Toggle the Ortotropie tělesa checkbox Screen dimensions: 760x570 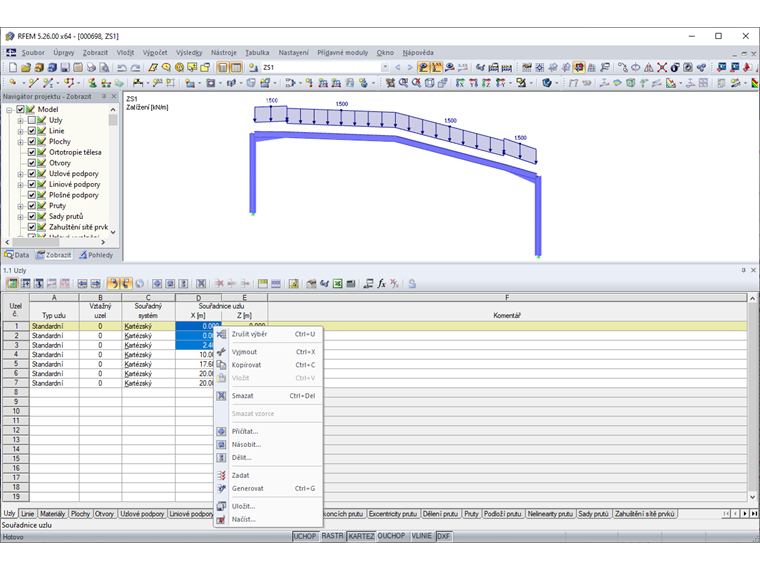coord(32,152)
